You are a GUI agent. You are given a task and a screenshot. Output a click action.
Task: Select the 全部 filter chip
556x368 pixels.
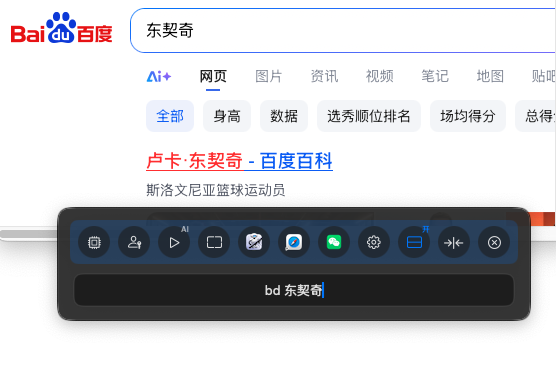(170, 116)
